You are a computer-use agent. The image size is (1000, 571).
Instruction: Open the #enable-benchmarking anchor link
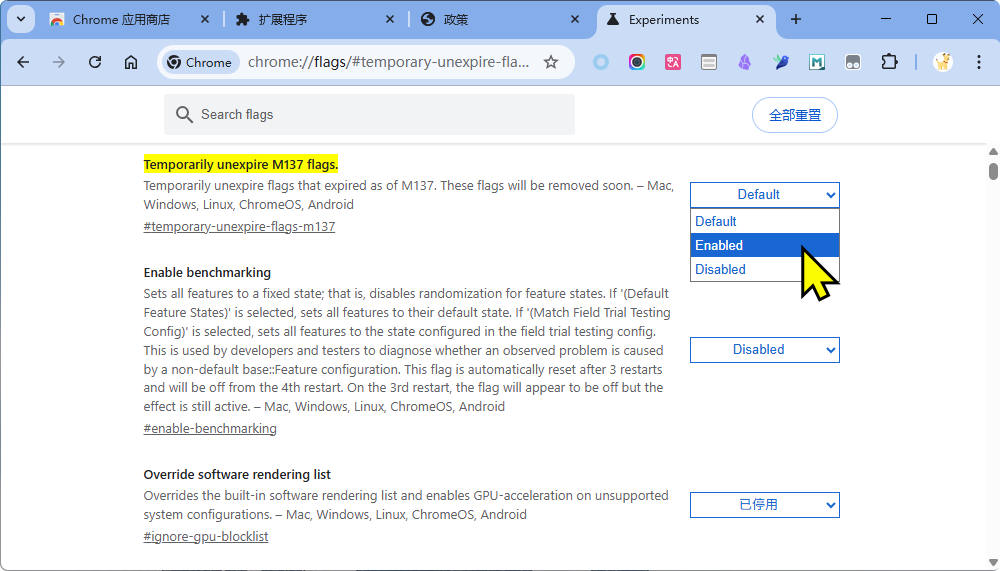point(210,429)
